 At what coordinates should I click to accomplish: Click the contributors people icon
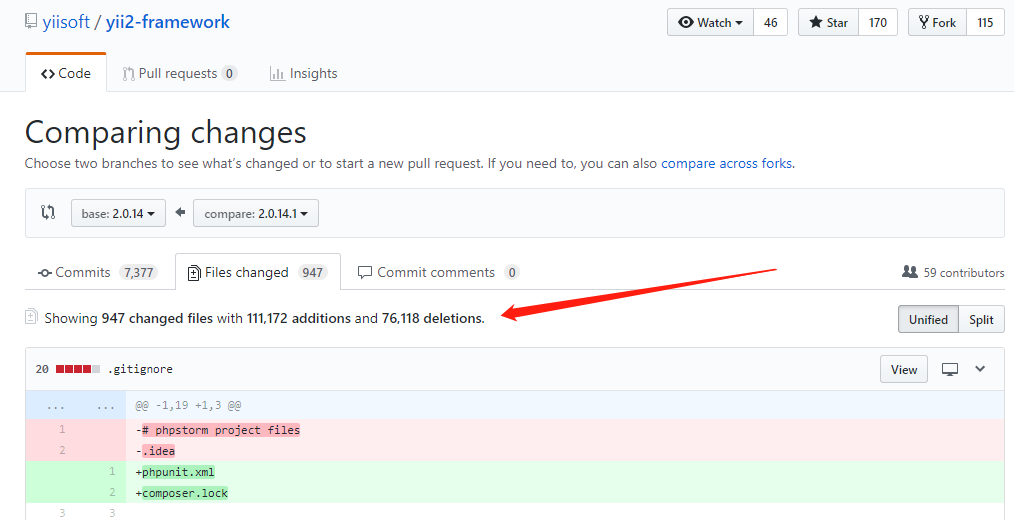pyautogui.click(x=910, y=272)
